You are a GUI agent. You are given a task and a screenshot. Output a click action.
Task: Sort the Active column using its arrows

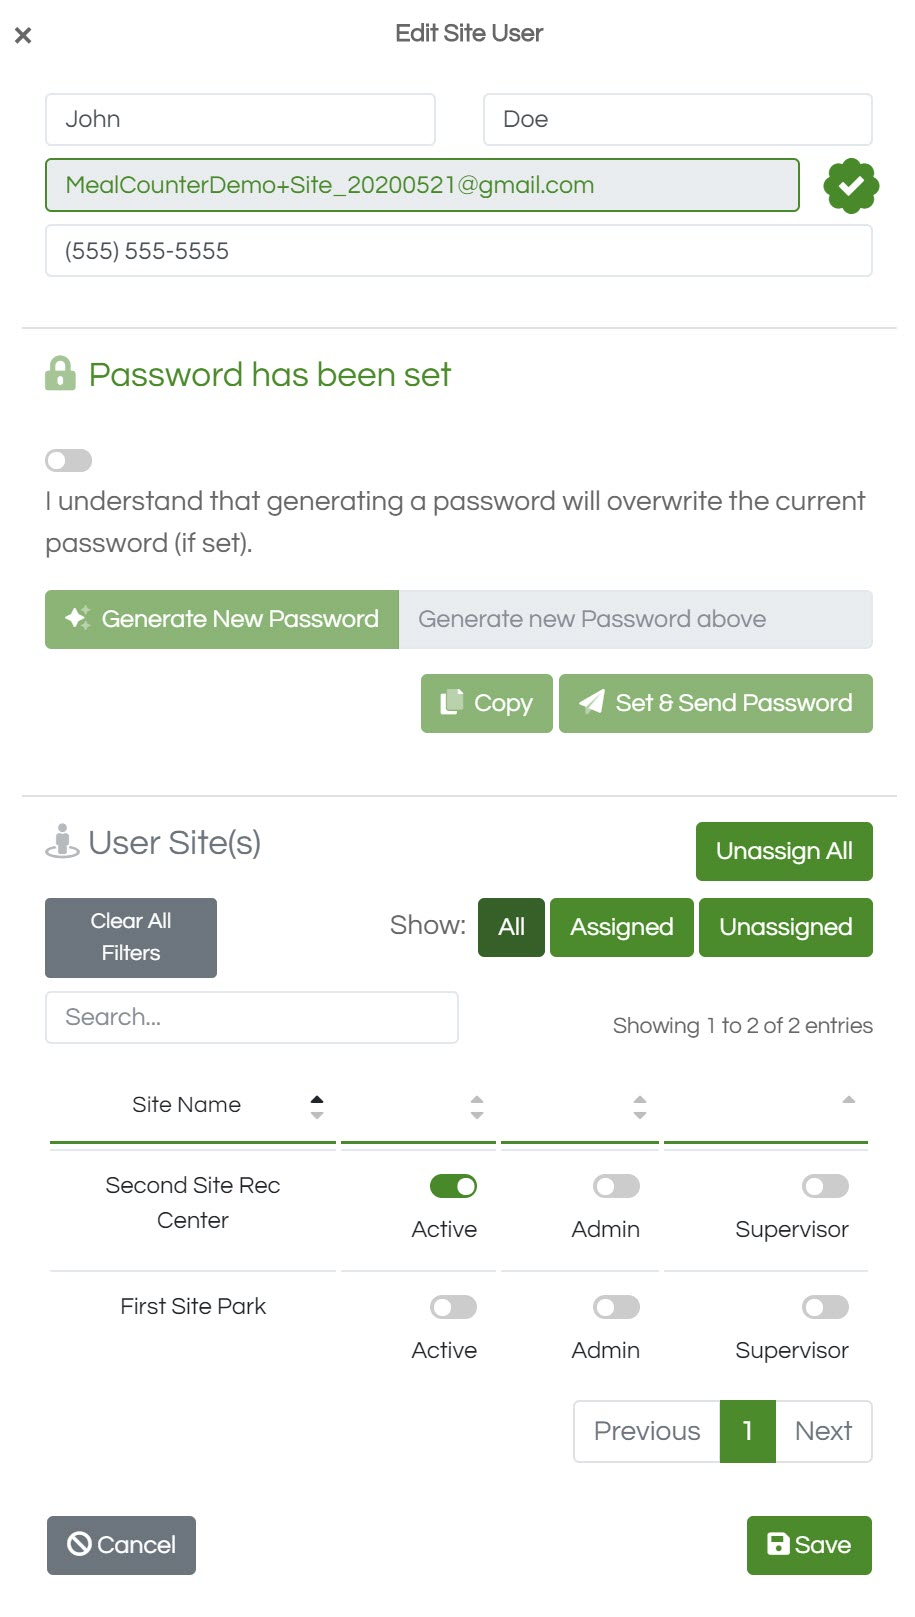pyautogui.click(x=477, y=1106)
